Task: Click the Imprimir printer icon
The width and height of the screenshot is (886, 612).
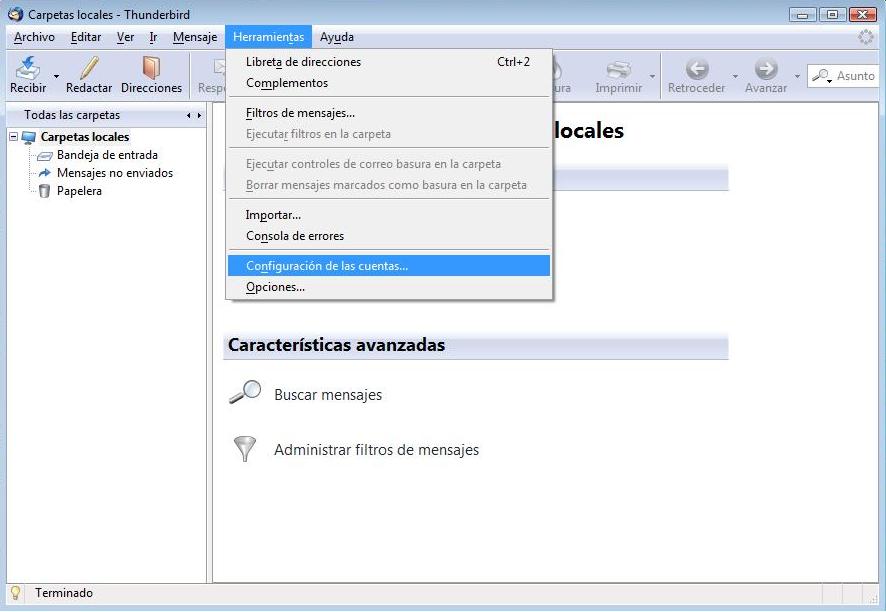Action: (x=618, y=70)
